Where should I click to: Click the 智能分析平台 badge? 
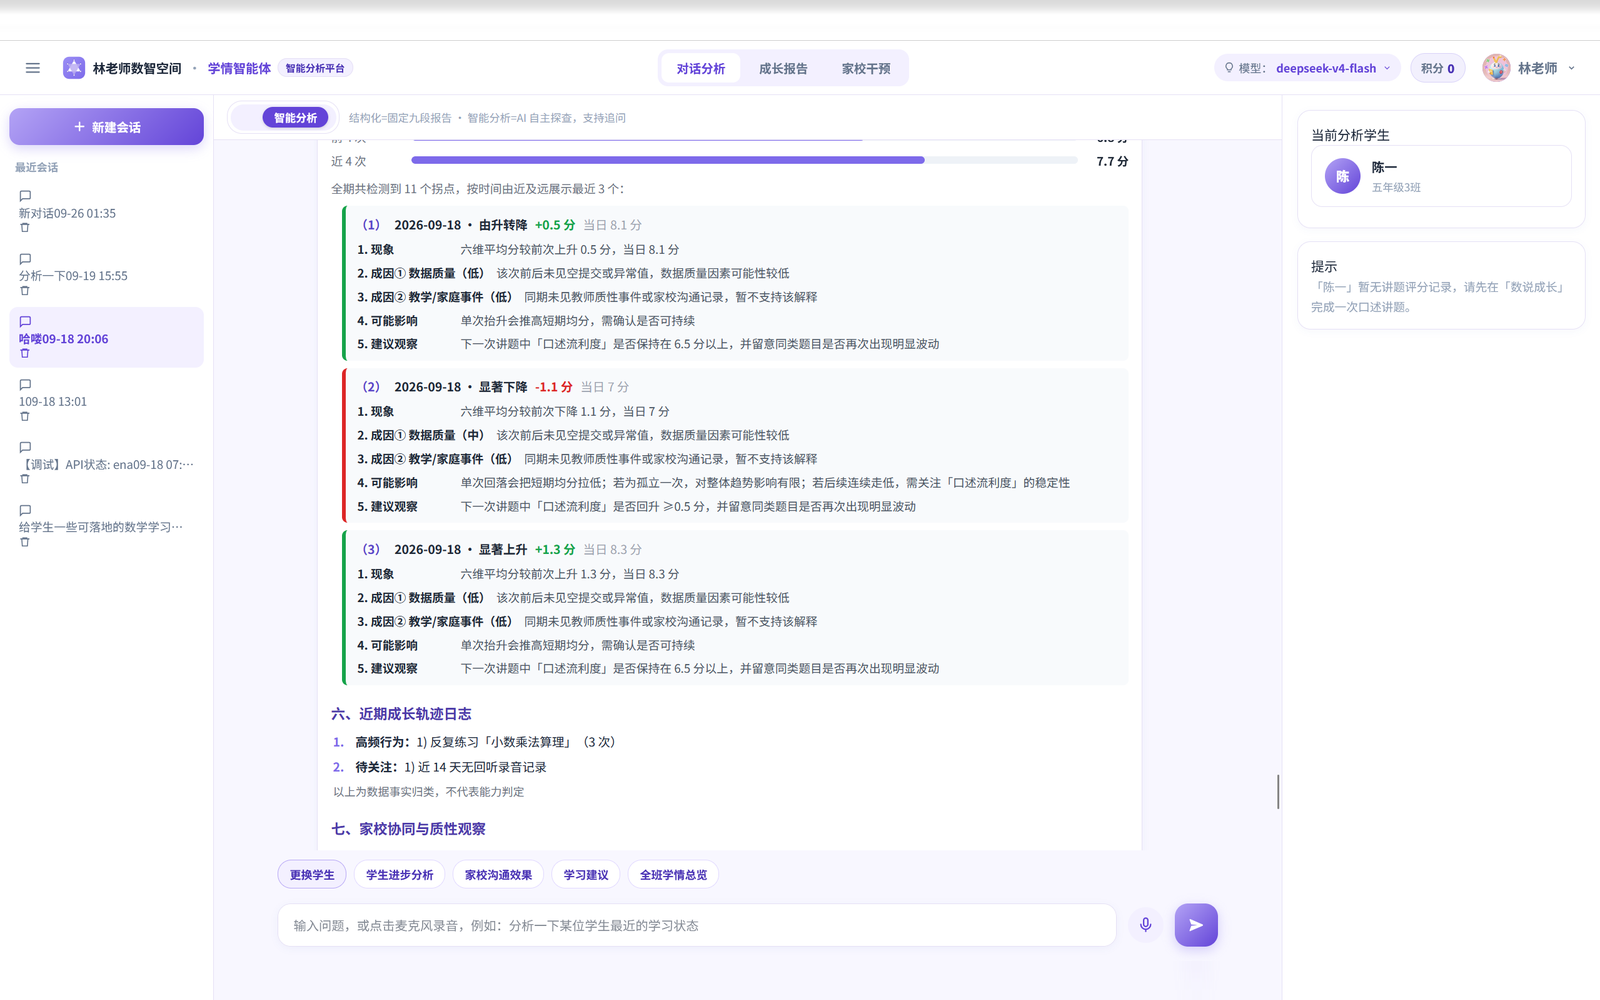point(315,68)
